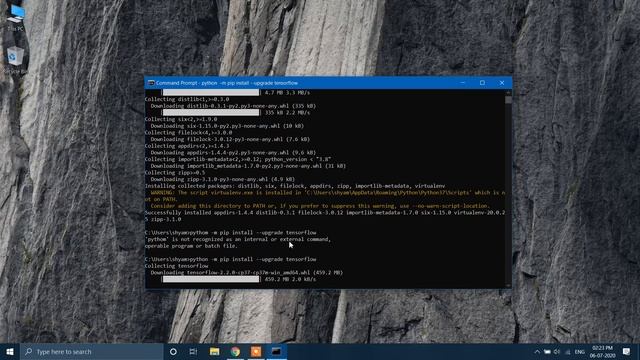Image resolution: width=640 pixels, height=360 pixels.
Task: Click the Command Prompt vertical scrollbar thumb
Action: pos(508,100)
